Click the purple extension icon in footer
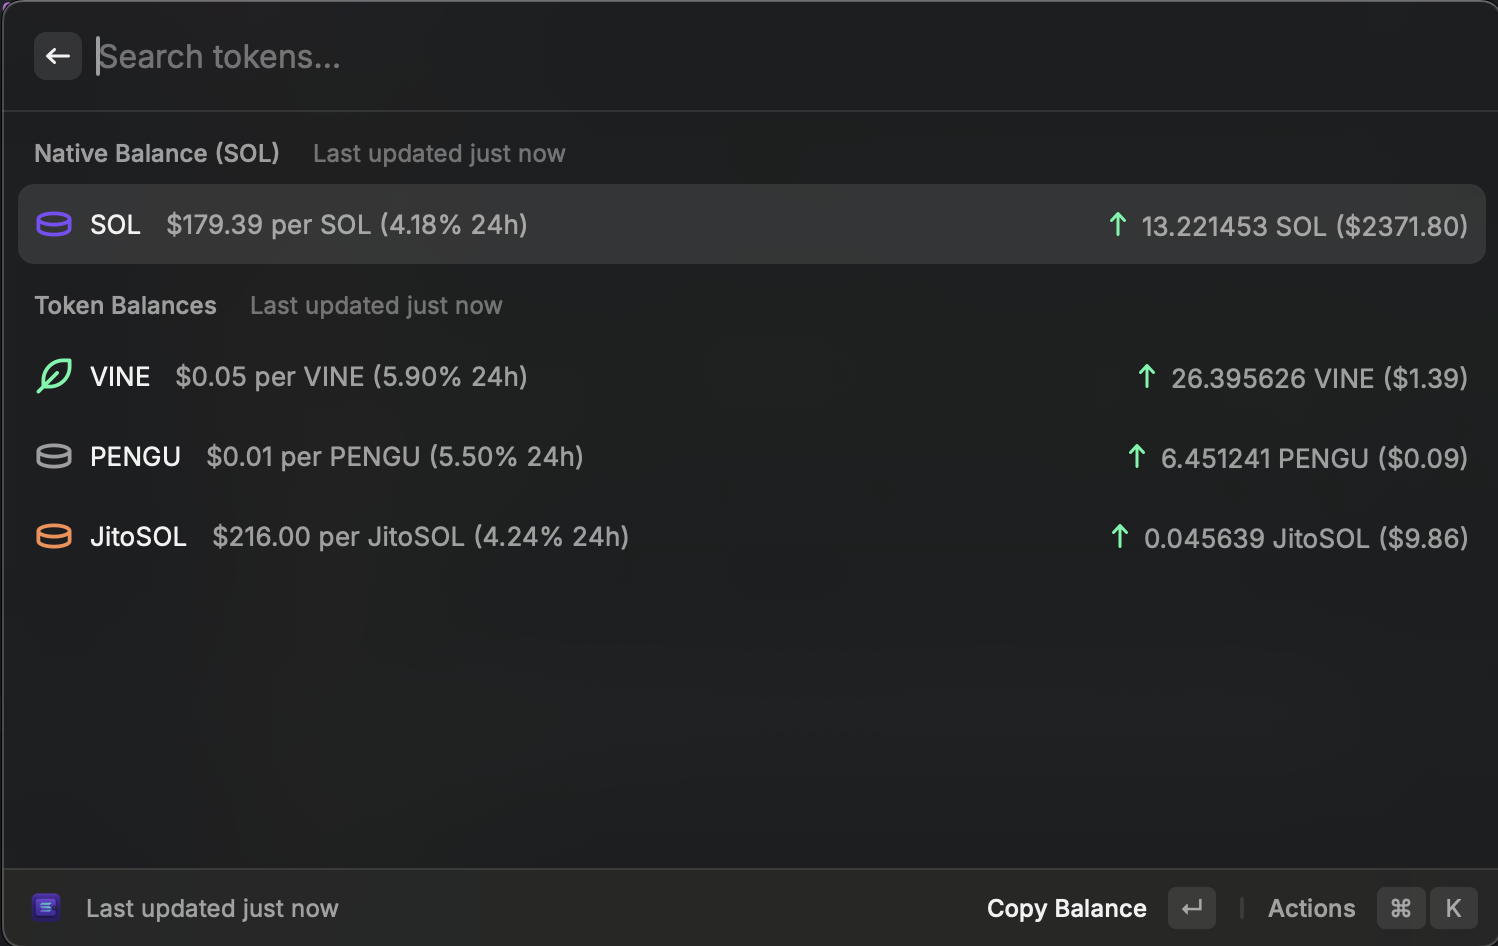 (x=46, y=907)
